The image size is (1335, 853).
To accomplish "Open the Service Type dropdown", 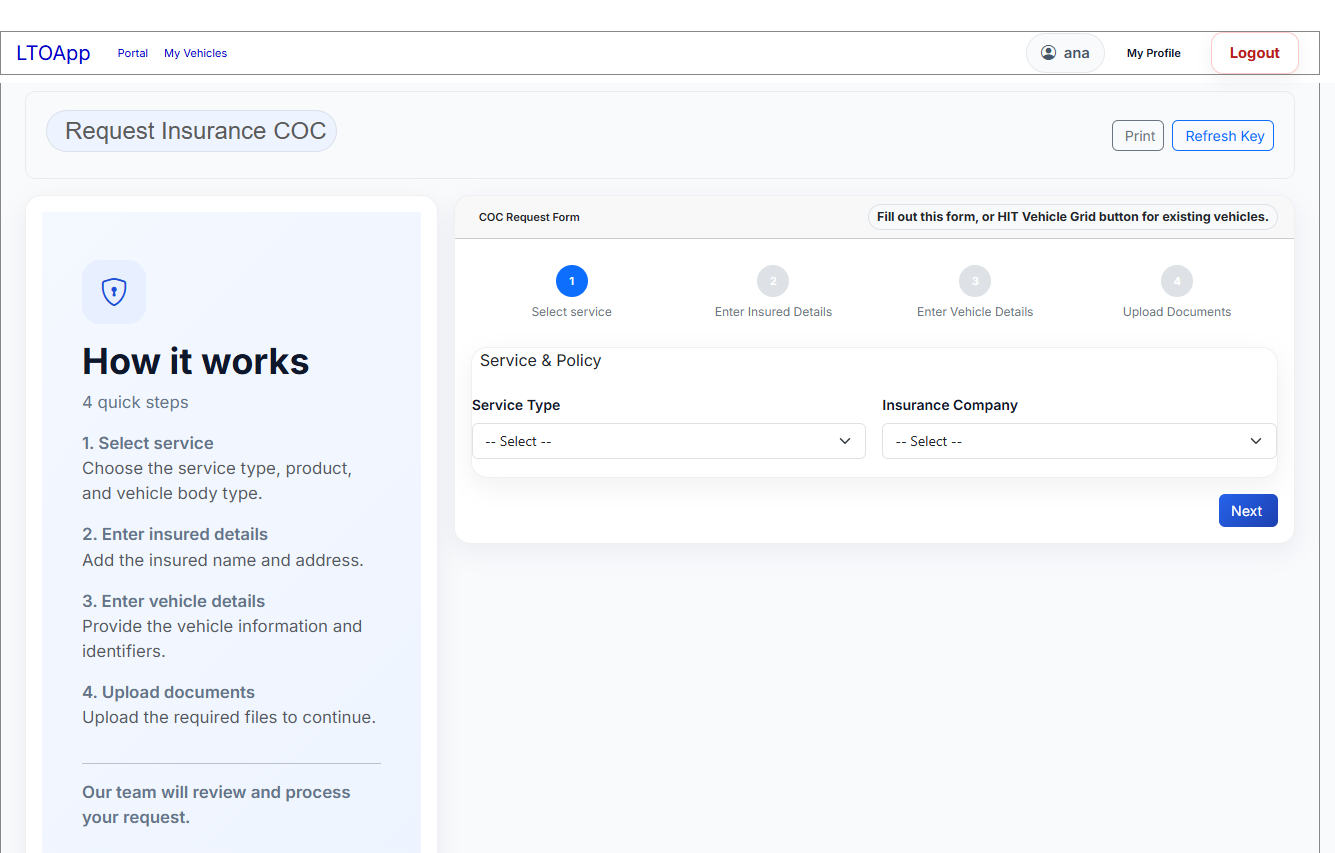I will click(668, 441).
